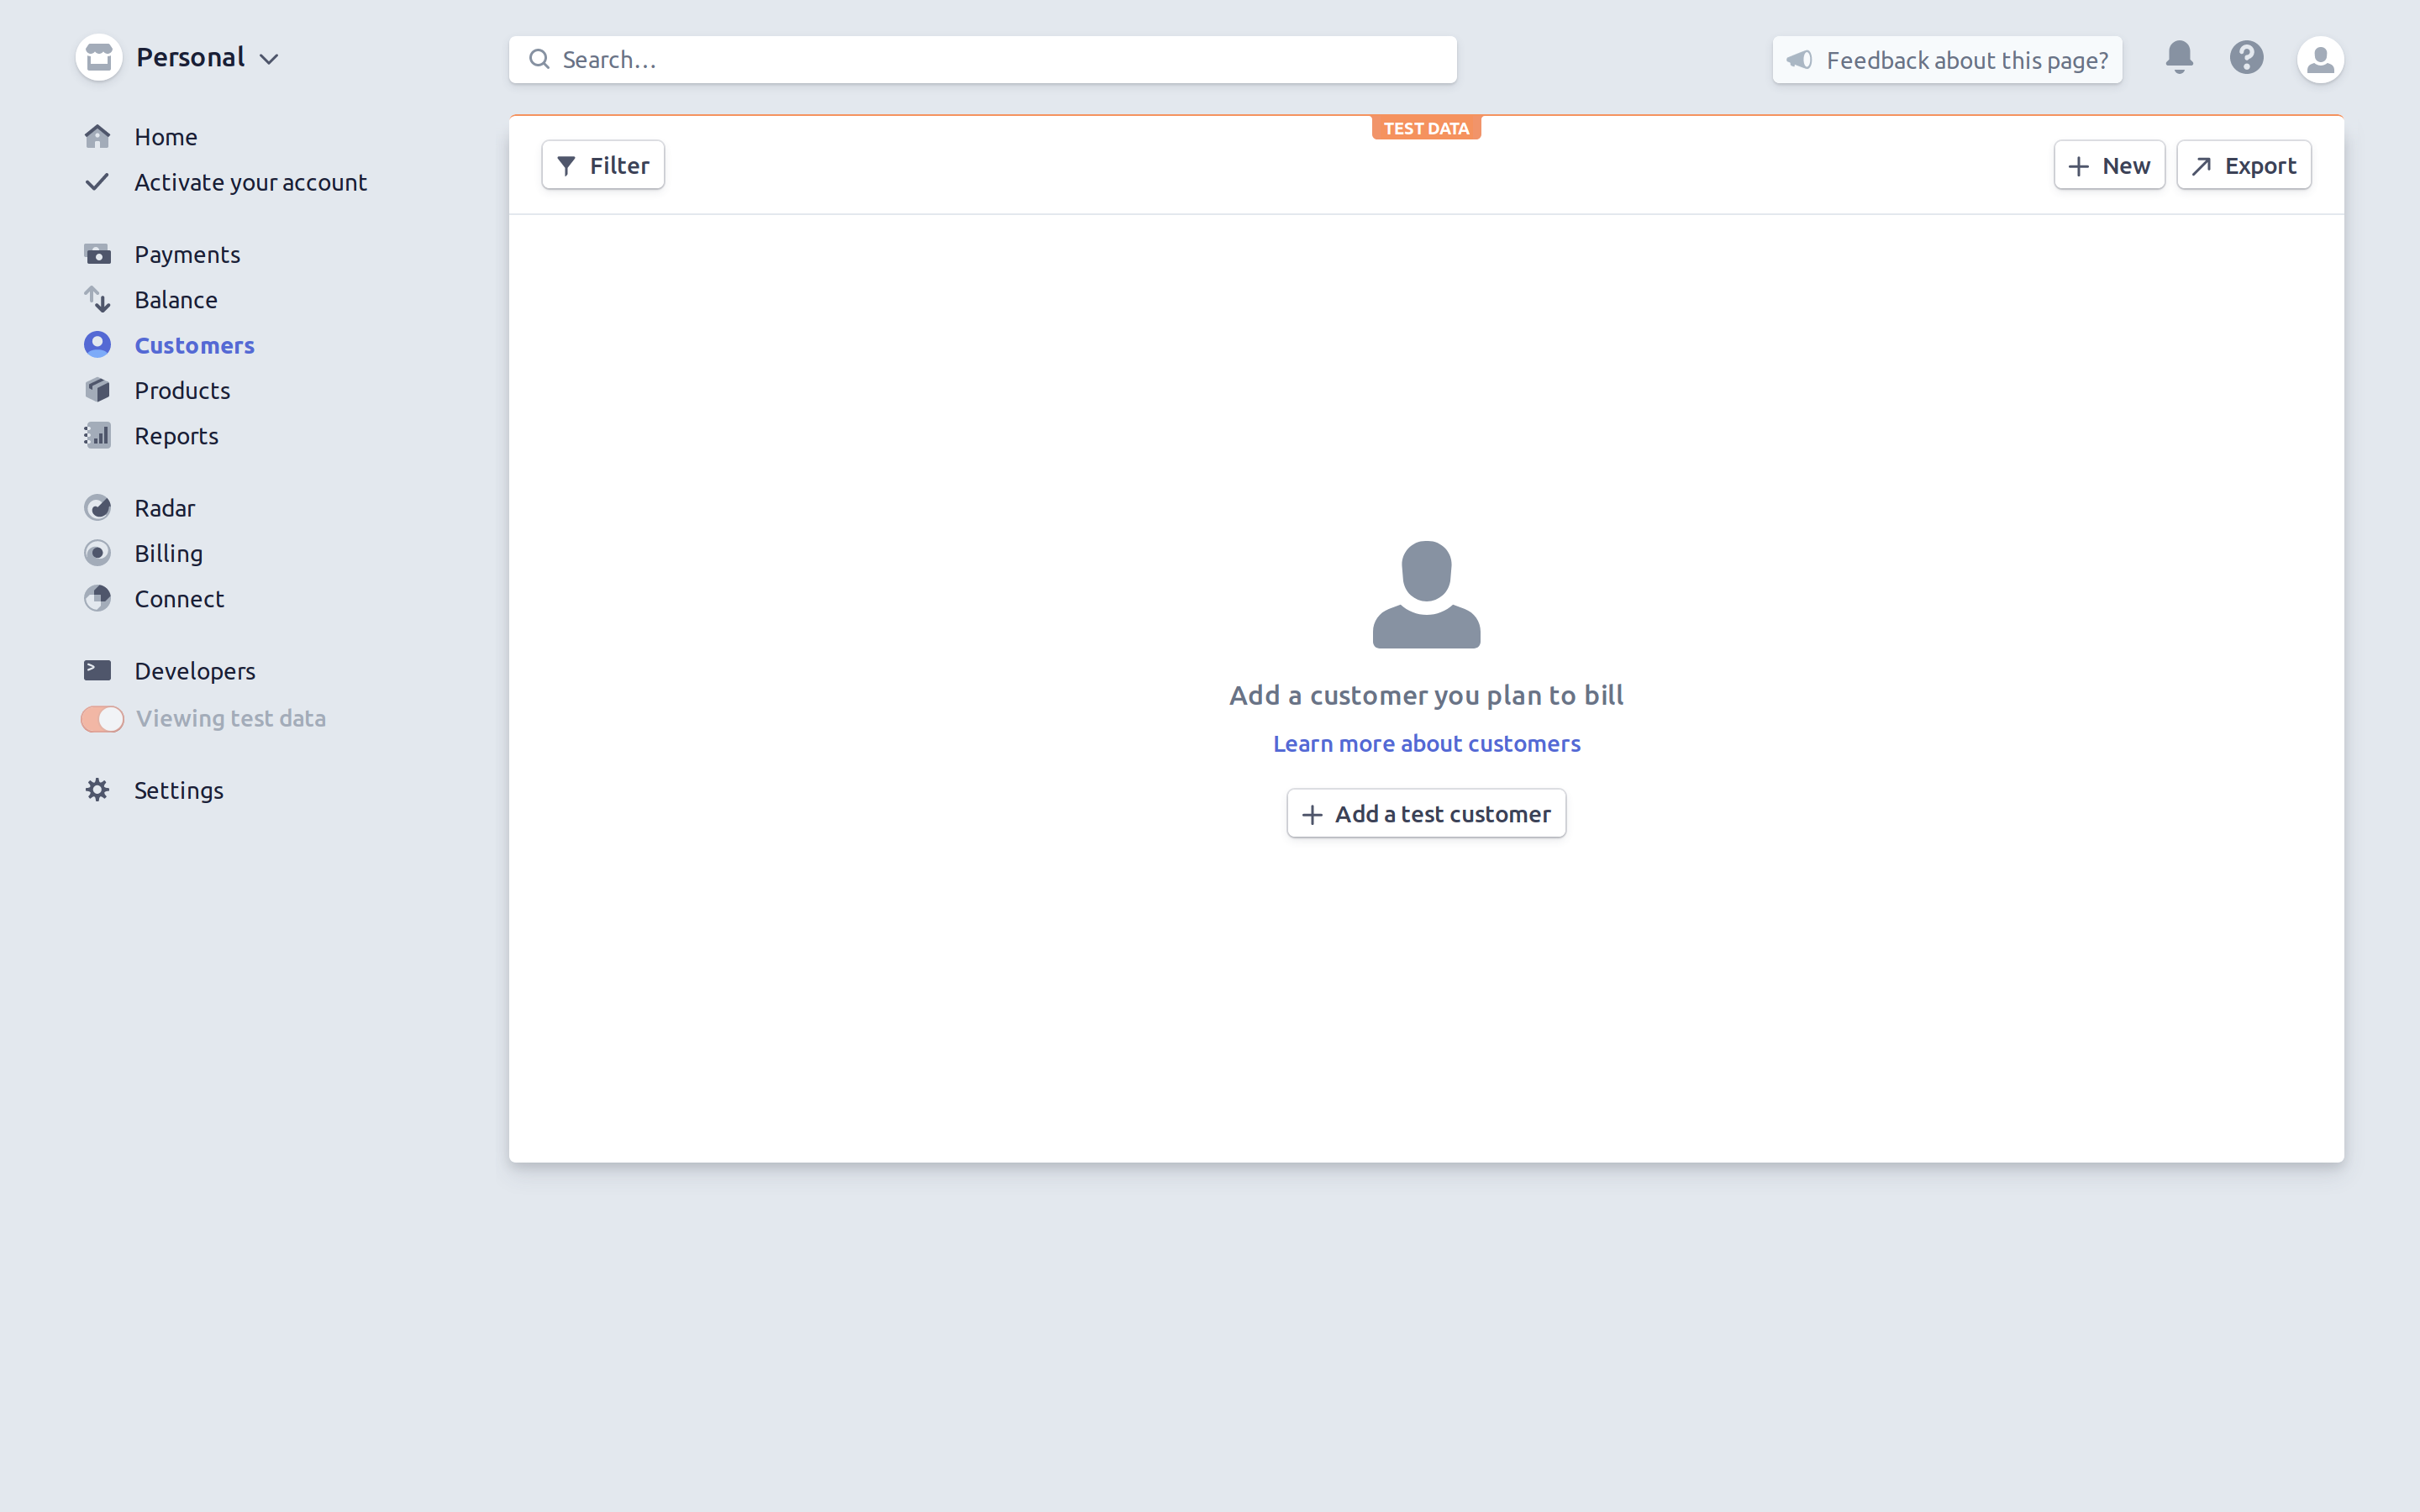
Task: Open the Billing section expander
Action: click(x=169, y=552)
